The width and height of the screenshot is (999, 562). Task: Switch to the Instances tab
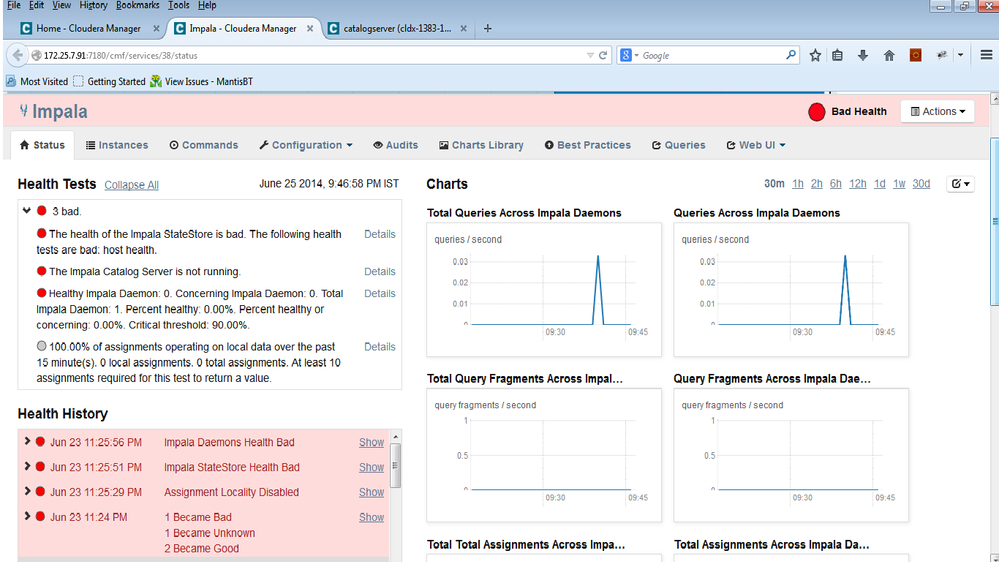coord(117,145)
